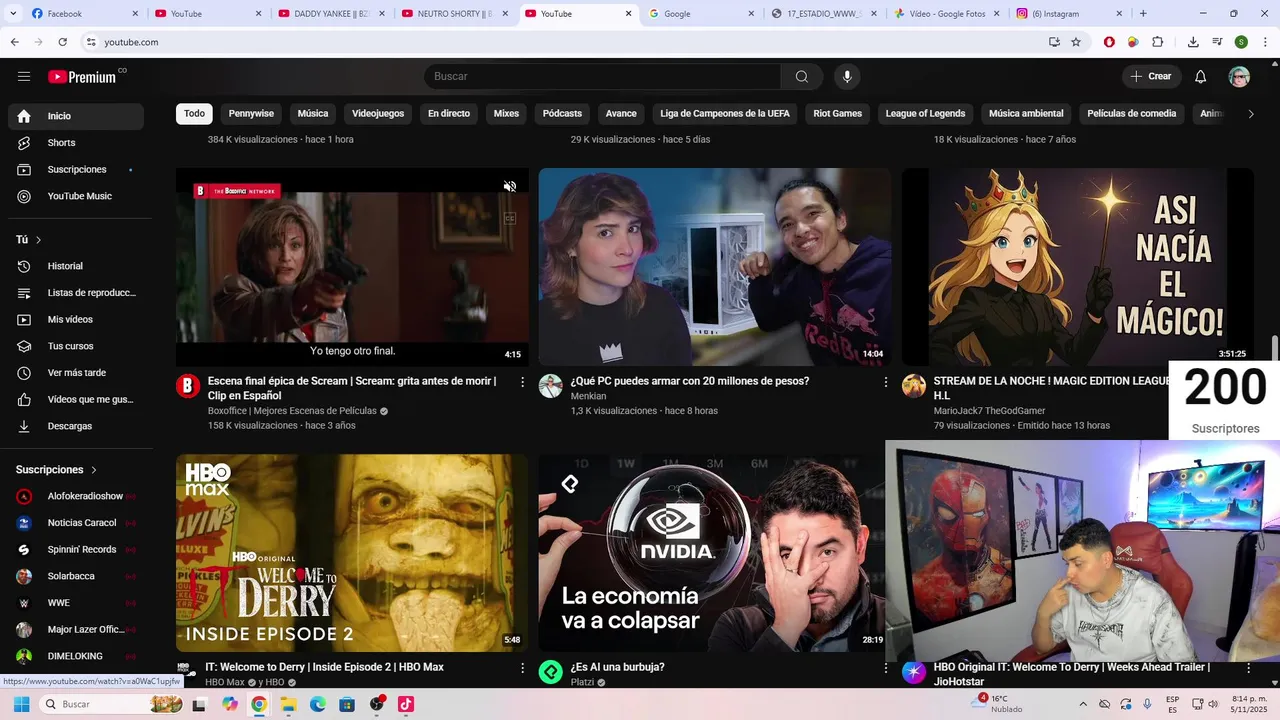Screen dimensions: 1280x720
Task: Select the Liga de Campeones de la UEFA chip
Action: pos(725,114)
